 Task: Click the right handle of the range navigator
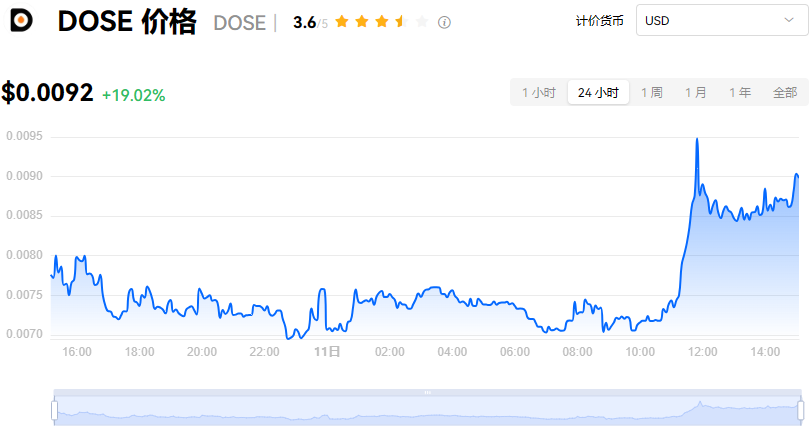tap(801, 410)
